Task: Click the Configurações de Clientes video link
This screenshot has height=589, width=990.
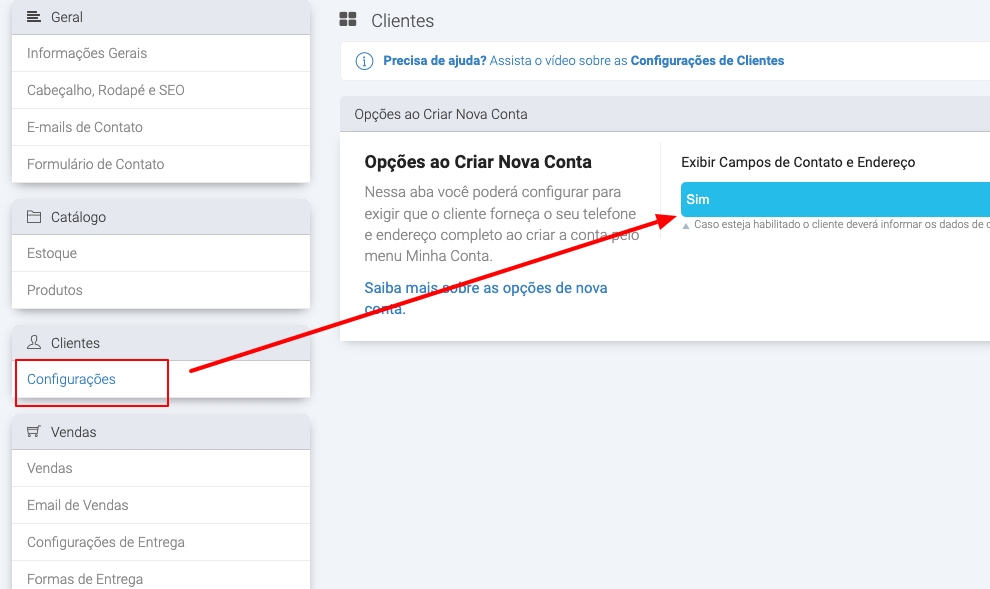Action: click(707, 61)
